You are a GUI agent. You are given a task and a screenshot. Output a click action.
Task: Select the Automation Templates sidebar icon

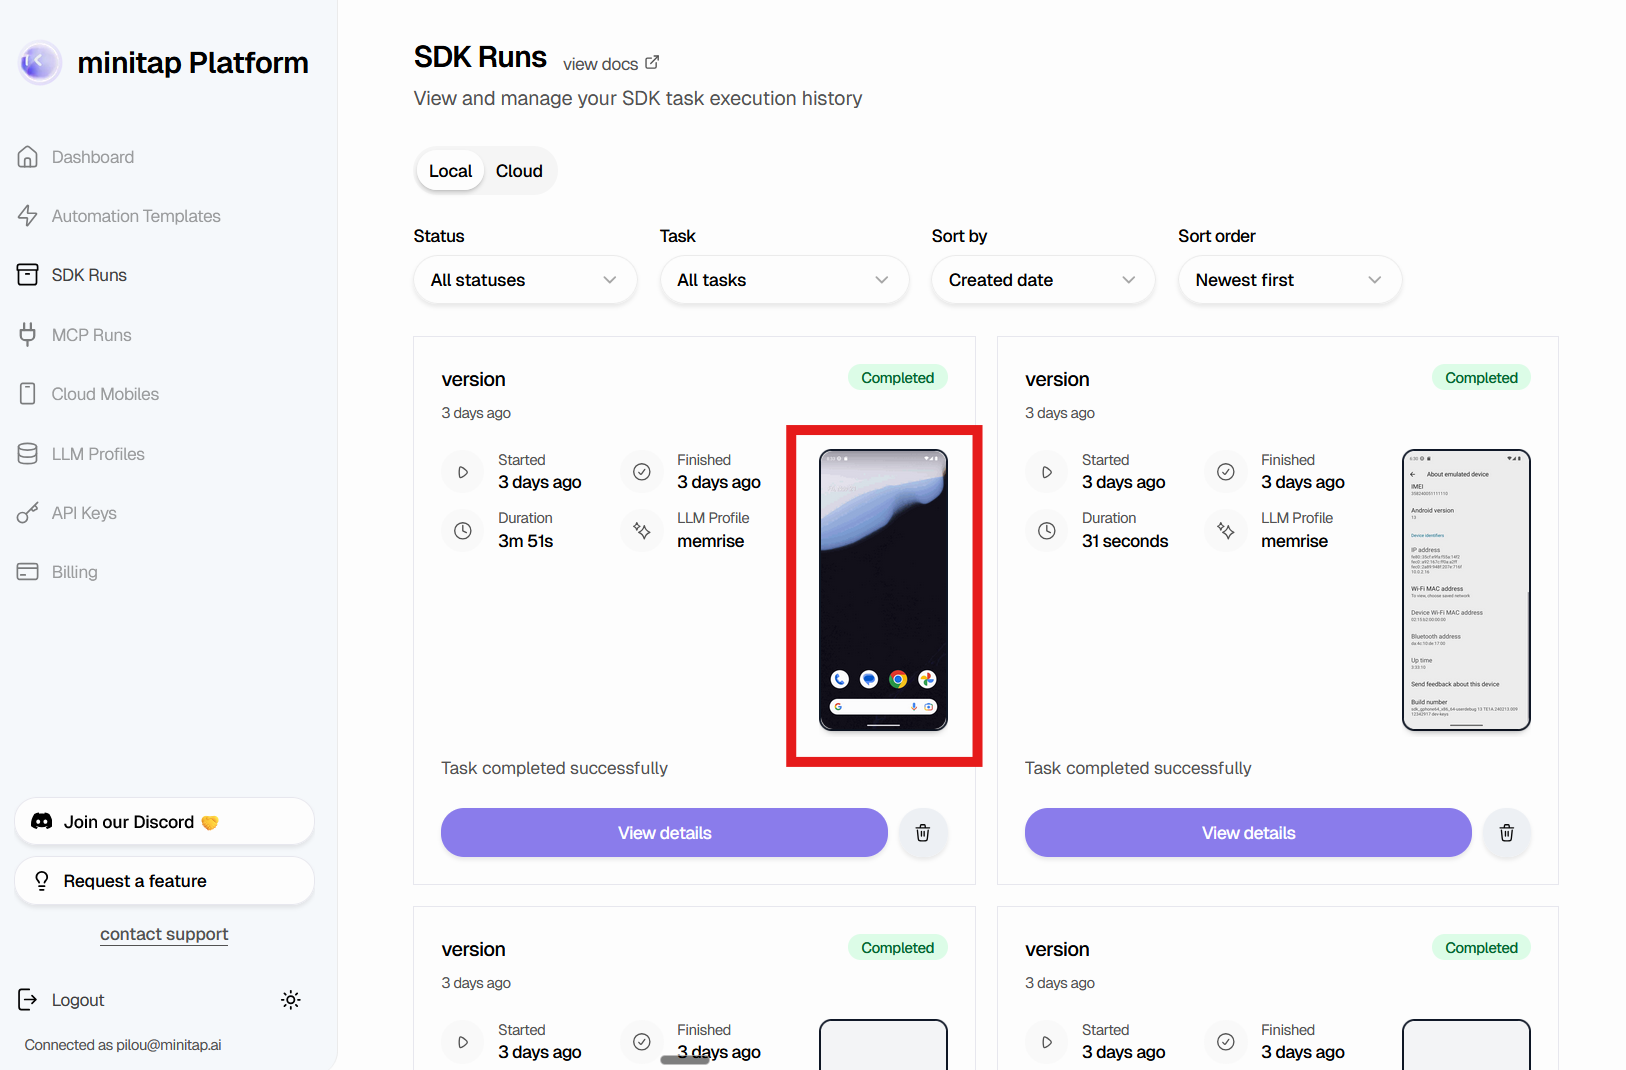[28, 215]
